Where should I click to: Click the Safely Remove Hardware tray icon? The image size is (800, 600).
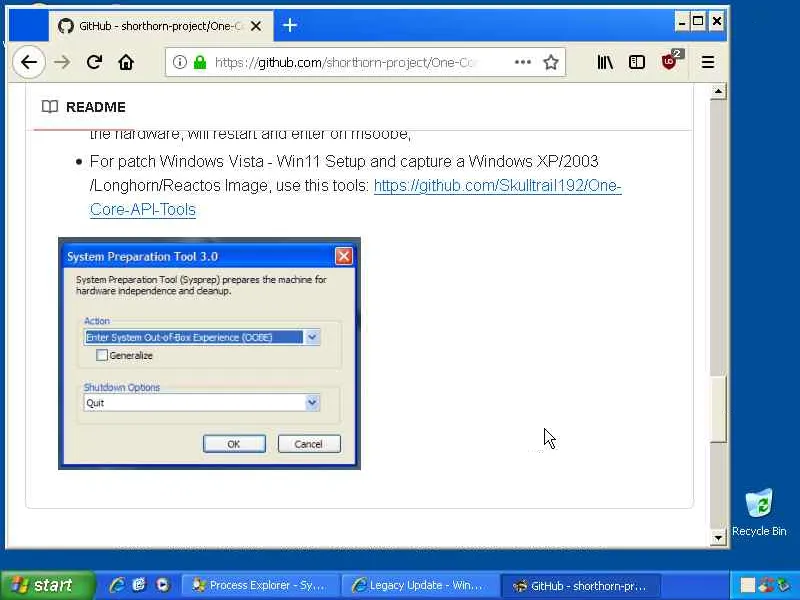tap(783, 585)
